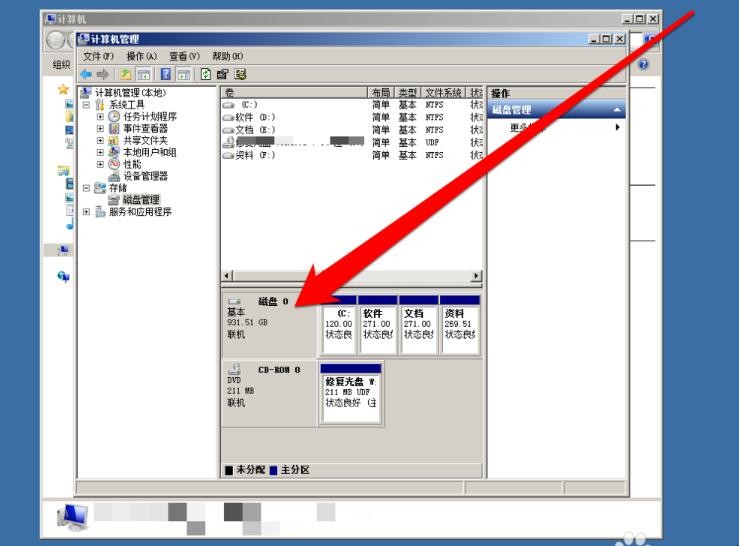Click the help question-mark toolbar icon

coord(165,74)
